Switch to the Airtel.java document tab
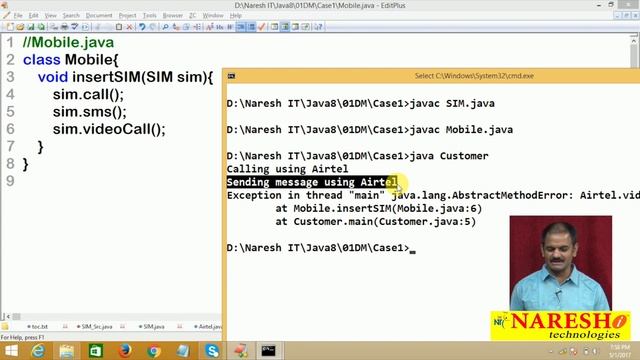This screenshot has width=640, height=360. (x=208, y=327)
